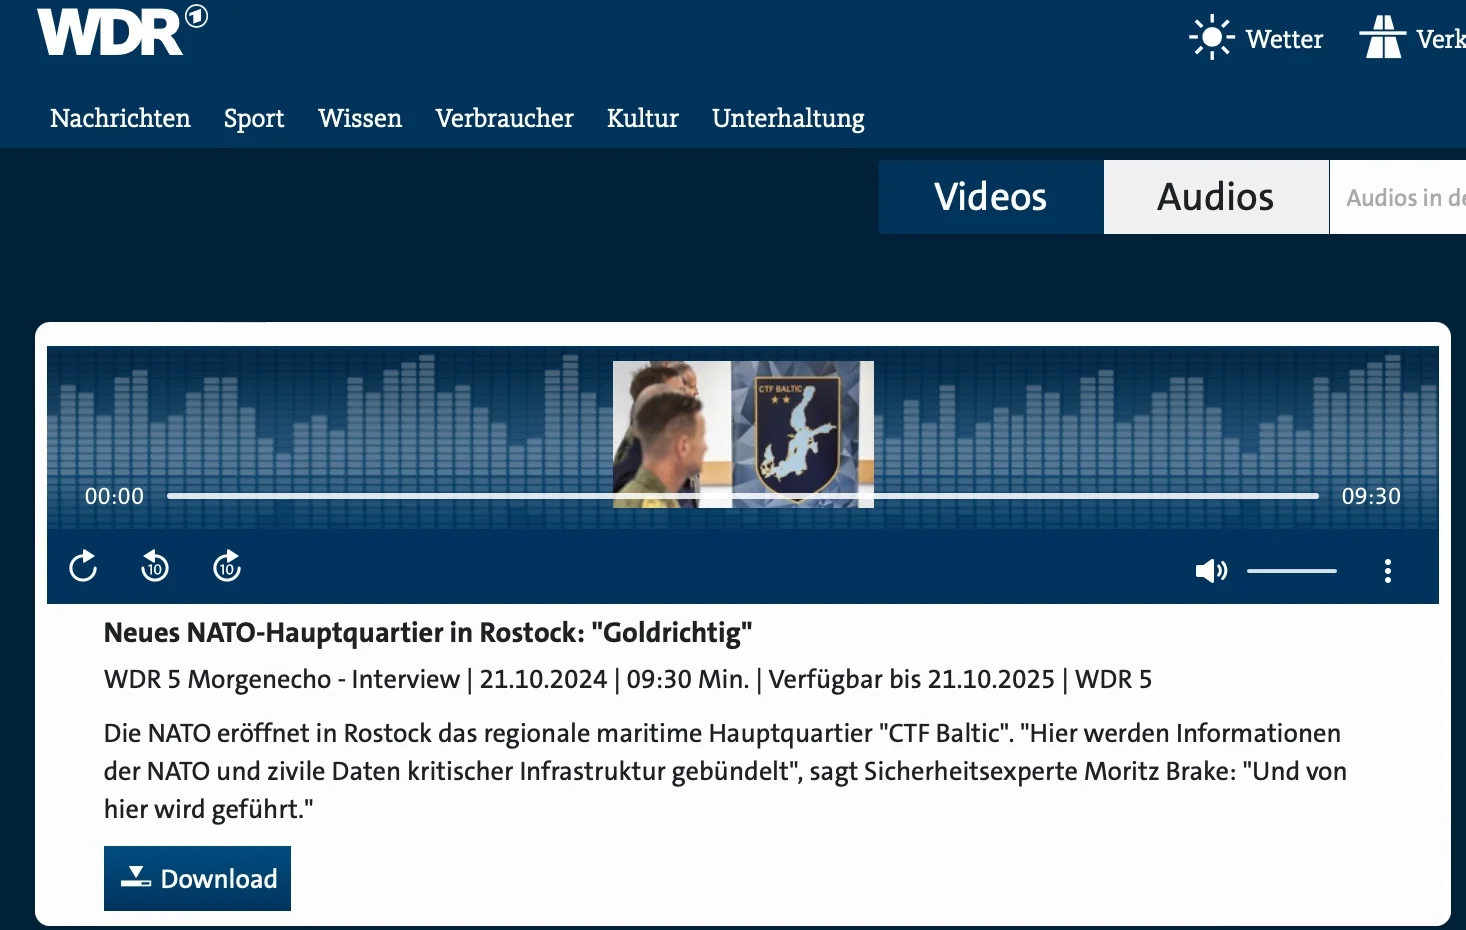This screenshot has height=930, width=1466.
Task: Switch the Audios filter on
Action: pyautogui.click(x=1215, y=197)
